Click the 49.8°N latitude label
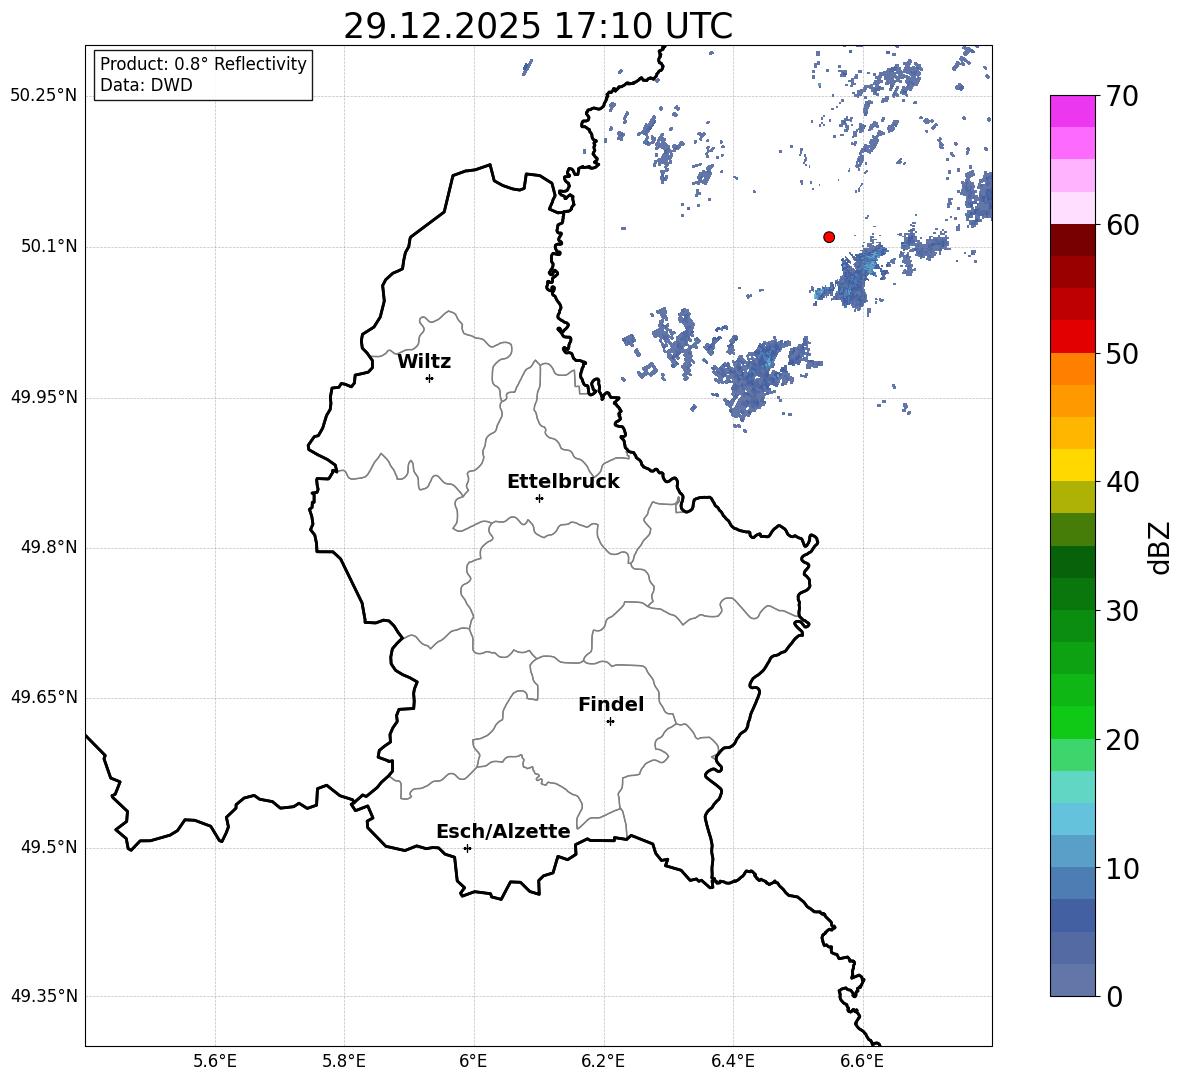Viewport: 1184px width, 1081px height. click(49, 547)
